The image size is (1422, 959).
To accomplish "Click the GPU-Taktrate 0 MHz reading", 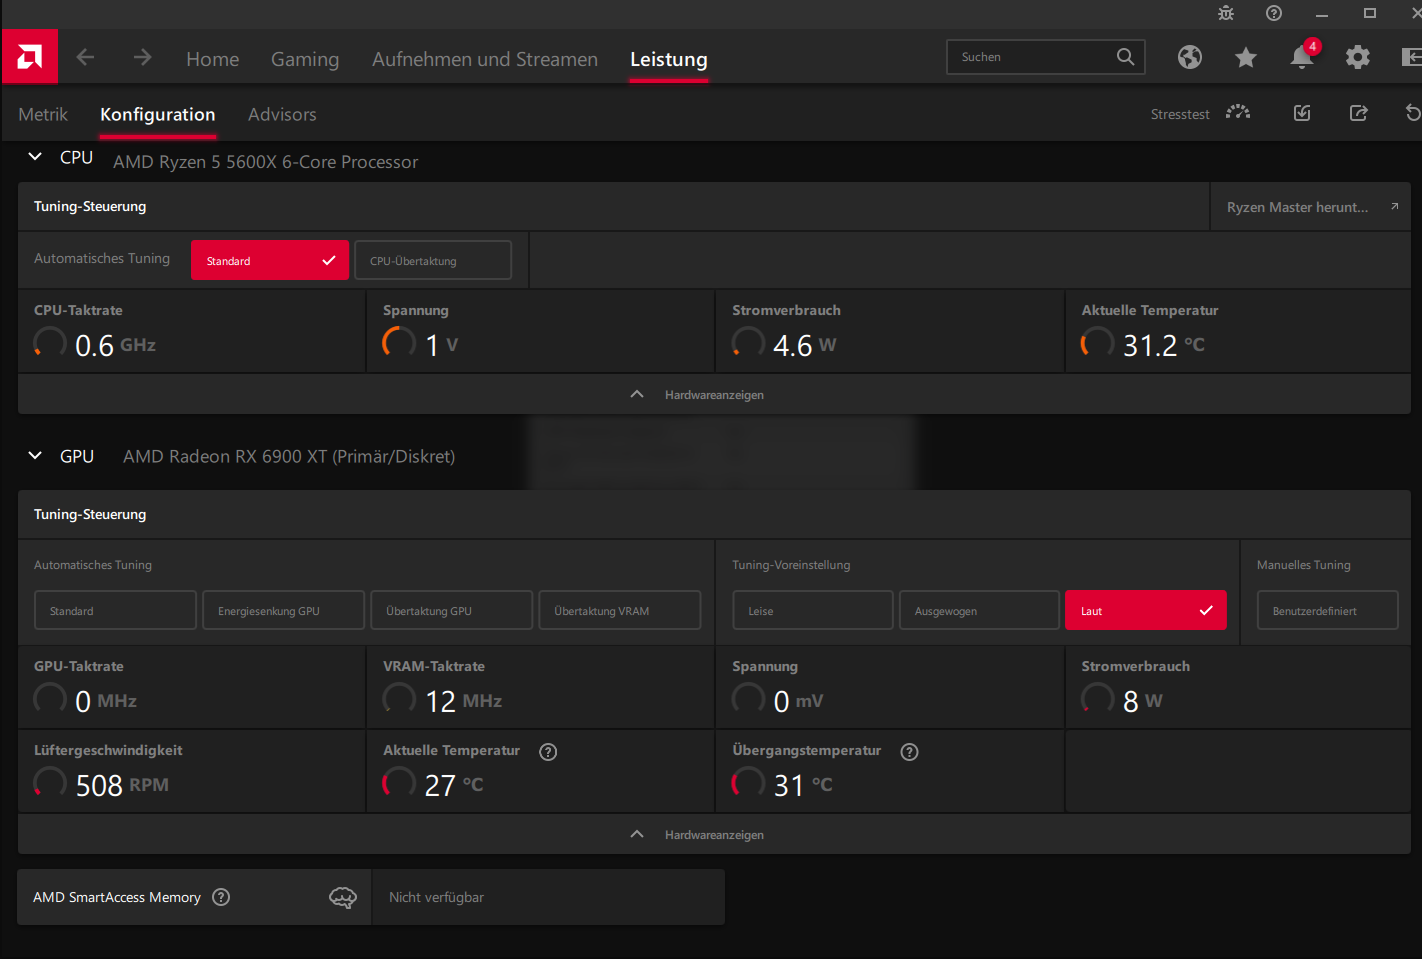I will (106, 701).
